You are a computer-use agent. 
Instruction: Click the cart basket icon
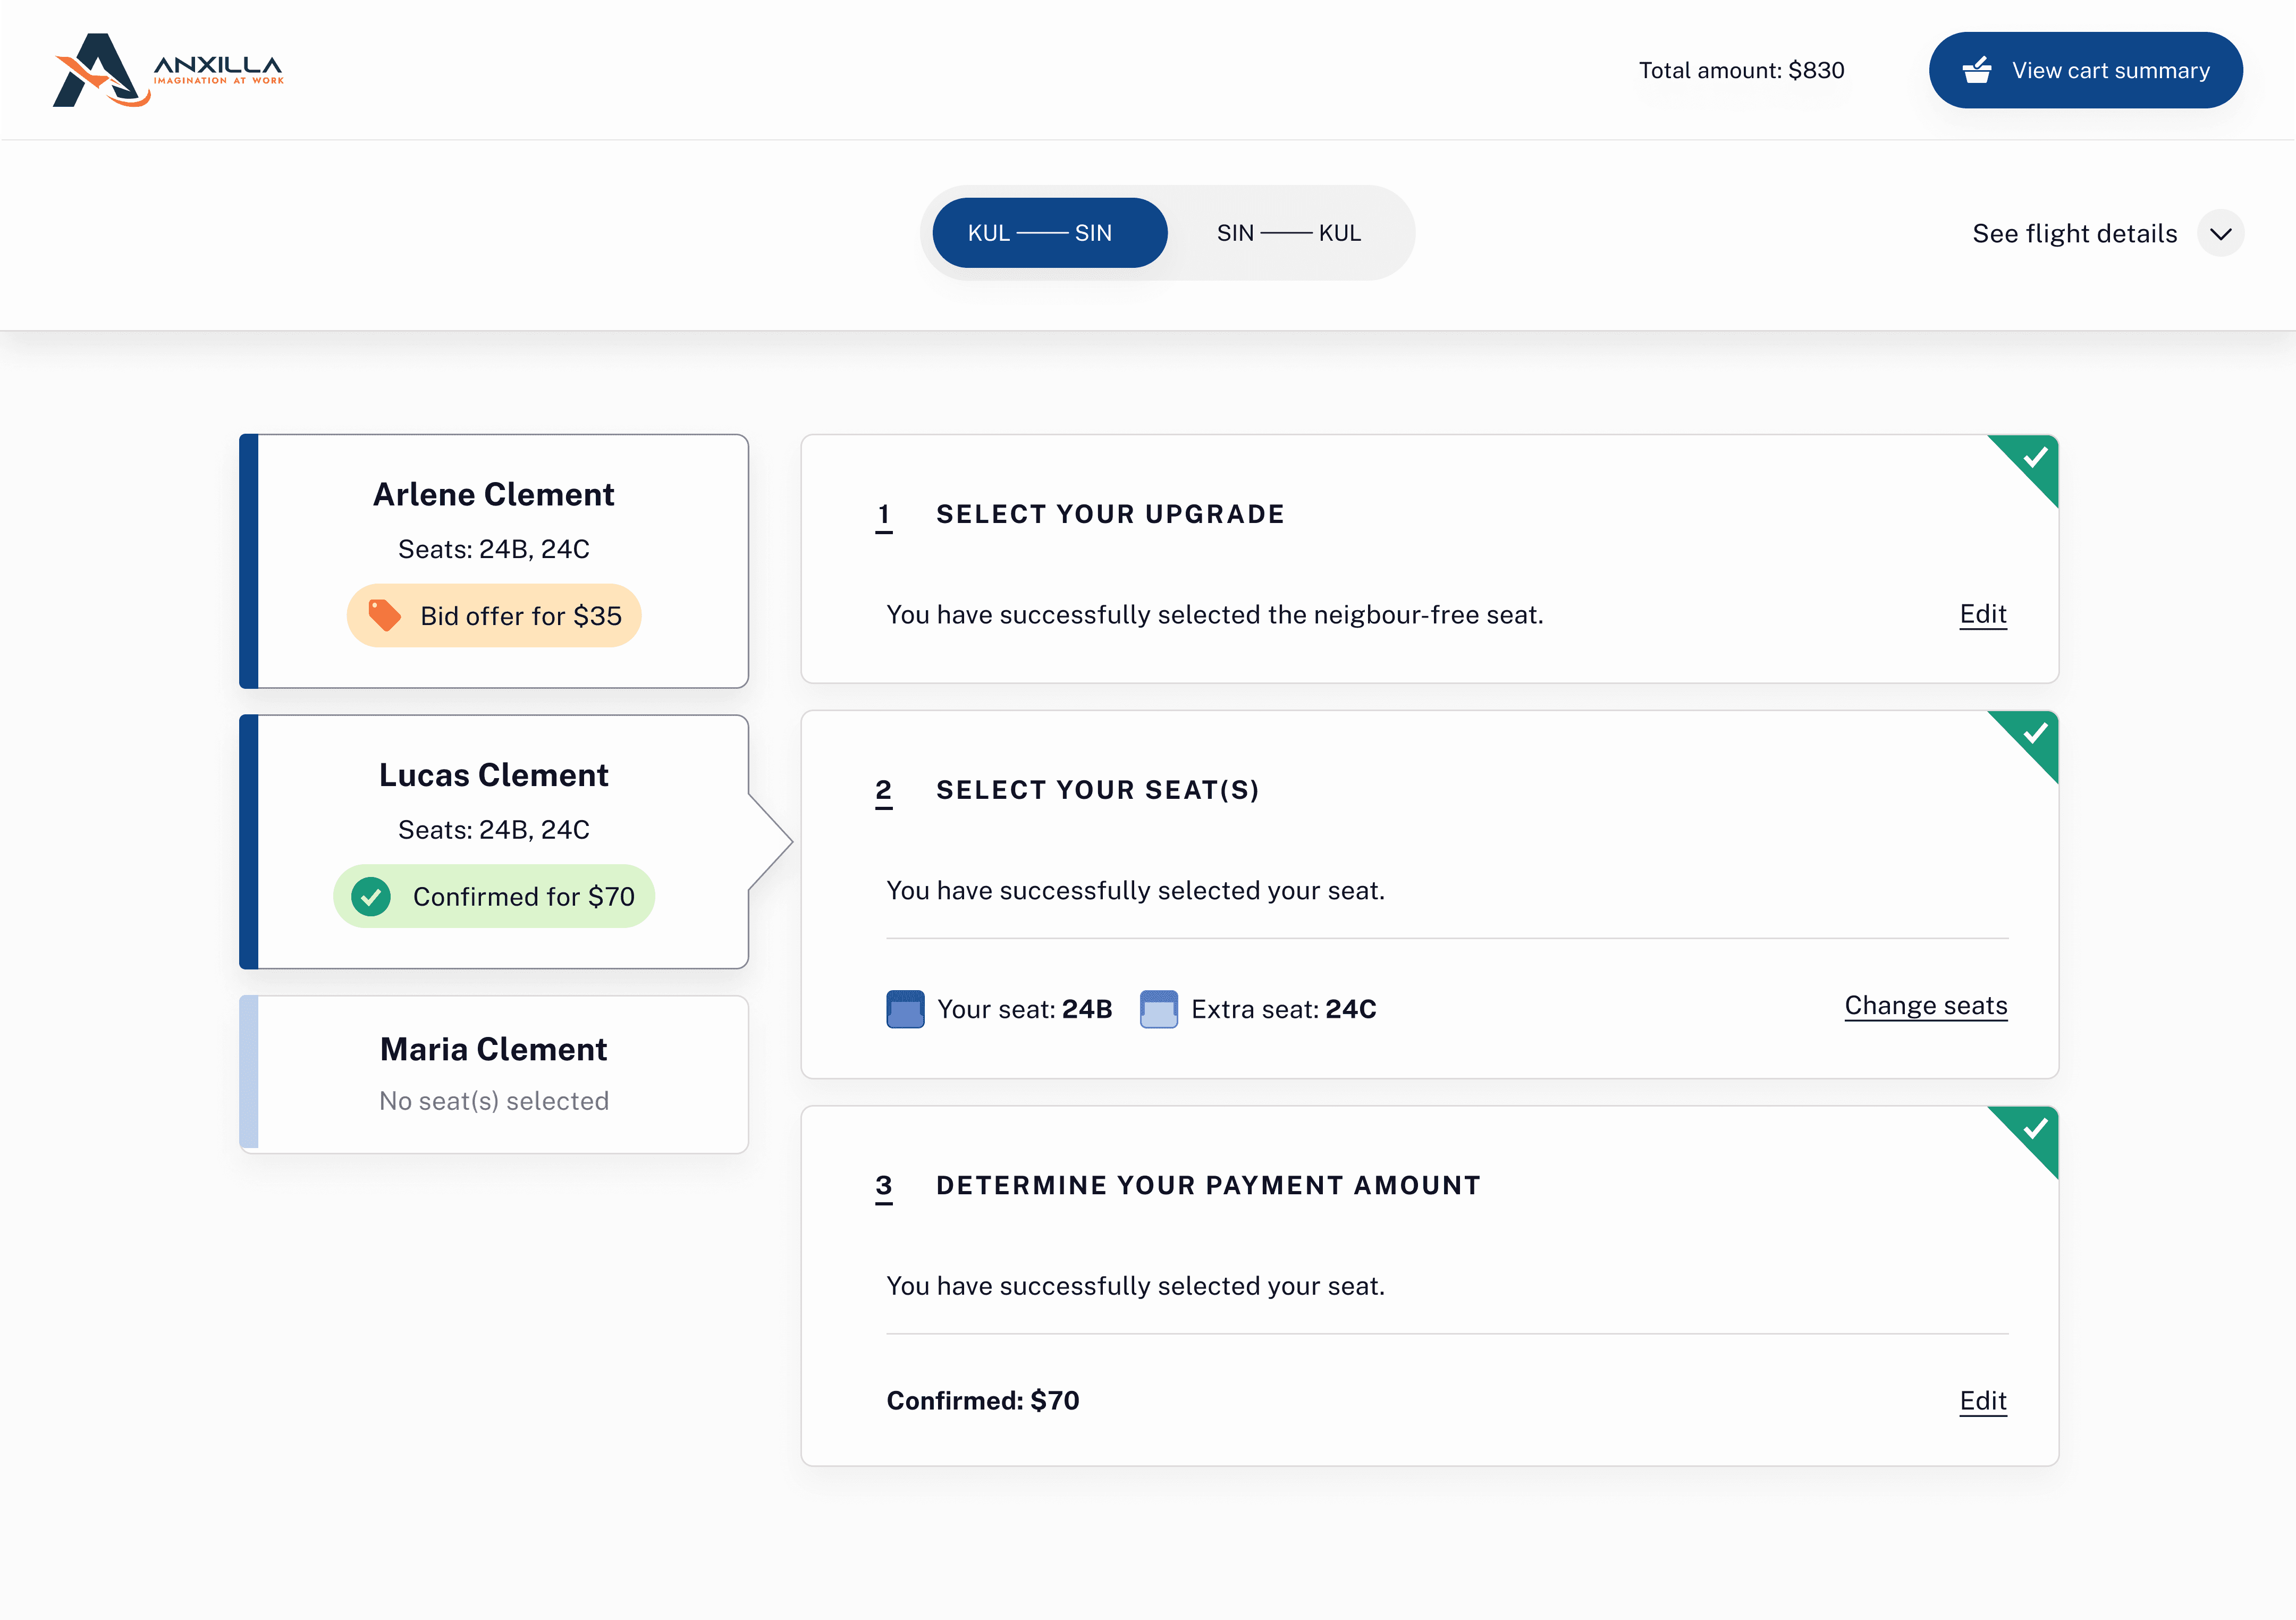tap(1976, 70)
